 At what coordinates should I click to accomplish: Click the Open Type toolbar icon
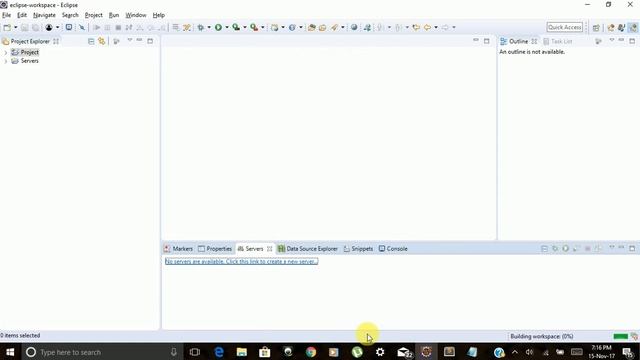pyautogui.click(x=311, y=27)
